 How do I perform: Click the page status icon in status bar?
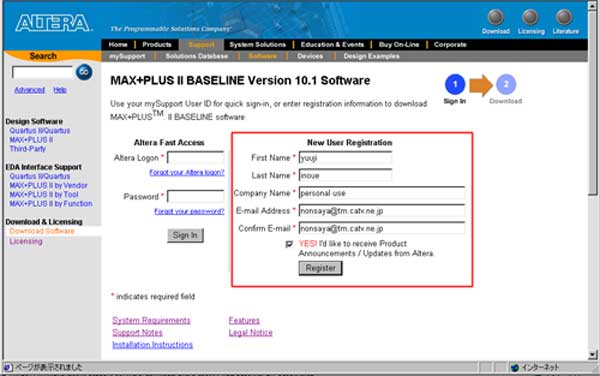pos(8,368)
